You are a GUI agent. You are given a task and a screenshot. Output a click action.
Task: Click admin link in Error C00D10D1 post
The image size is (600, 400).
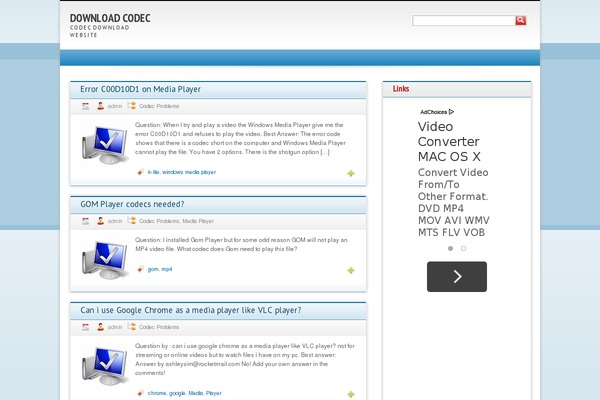115,106
